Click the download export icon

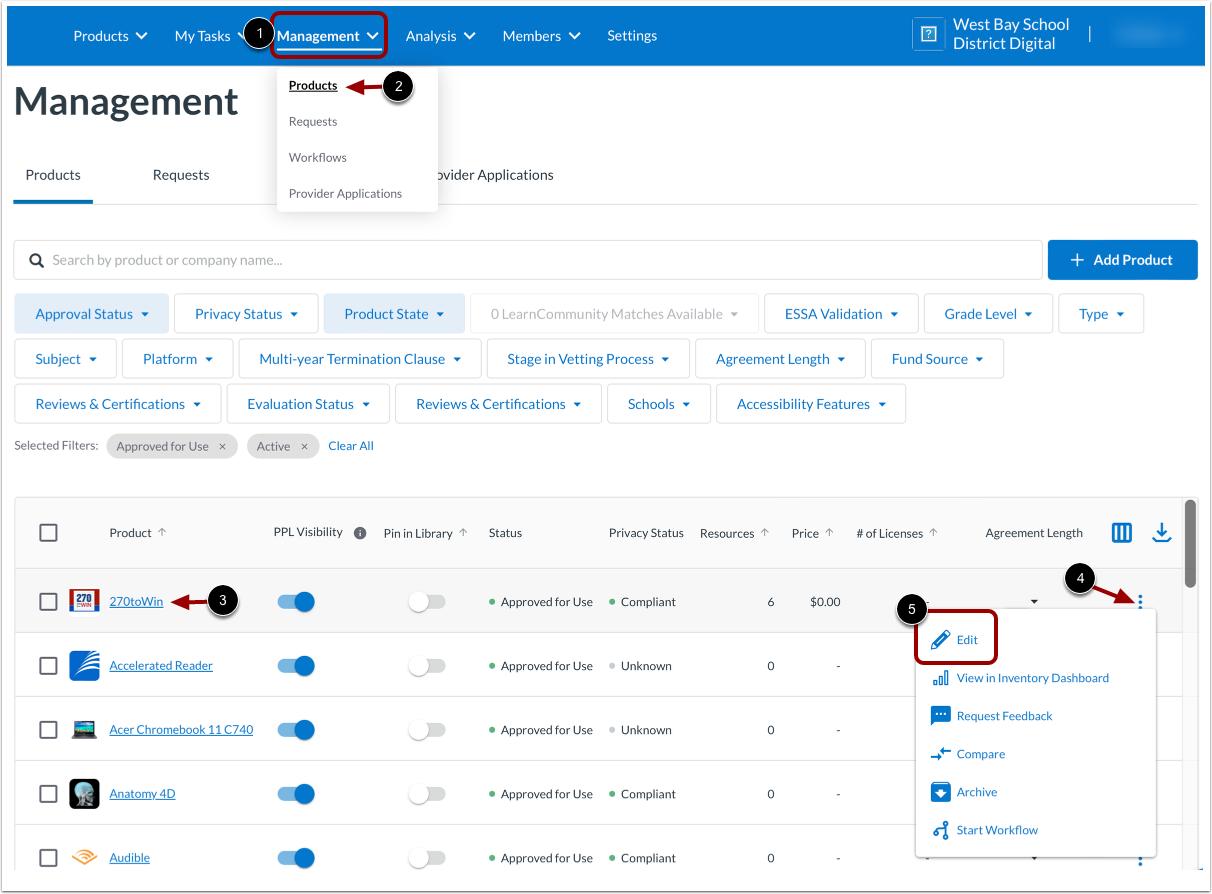coord(1161,533)
